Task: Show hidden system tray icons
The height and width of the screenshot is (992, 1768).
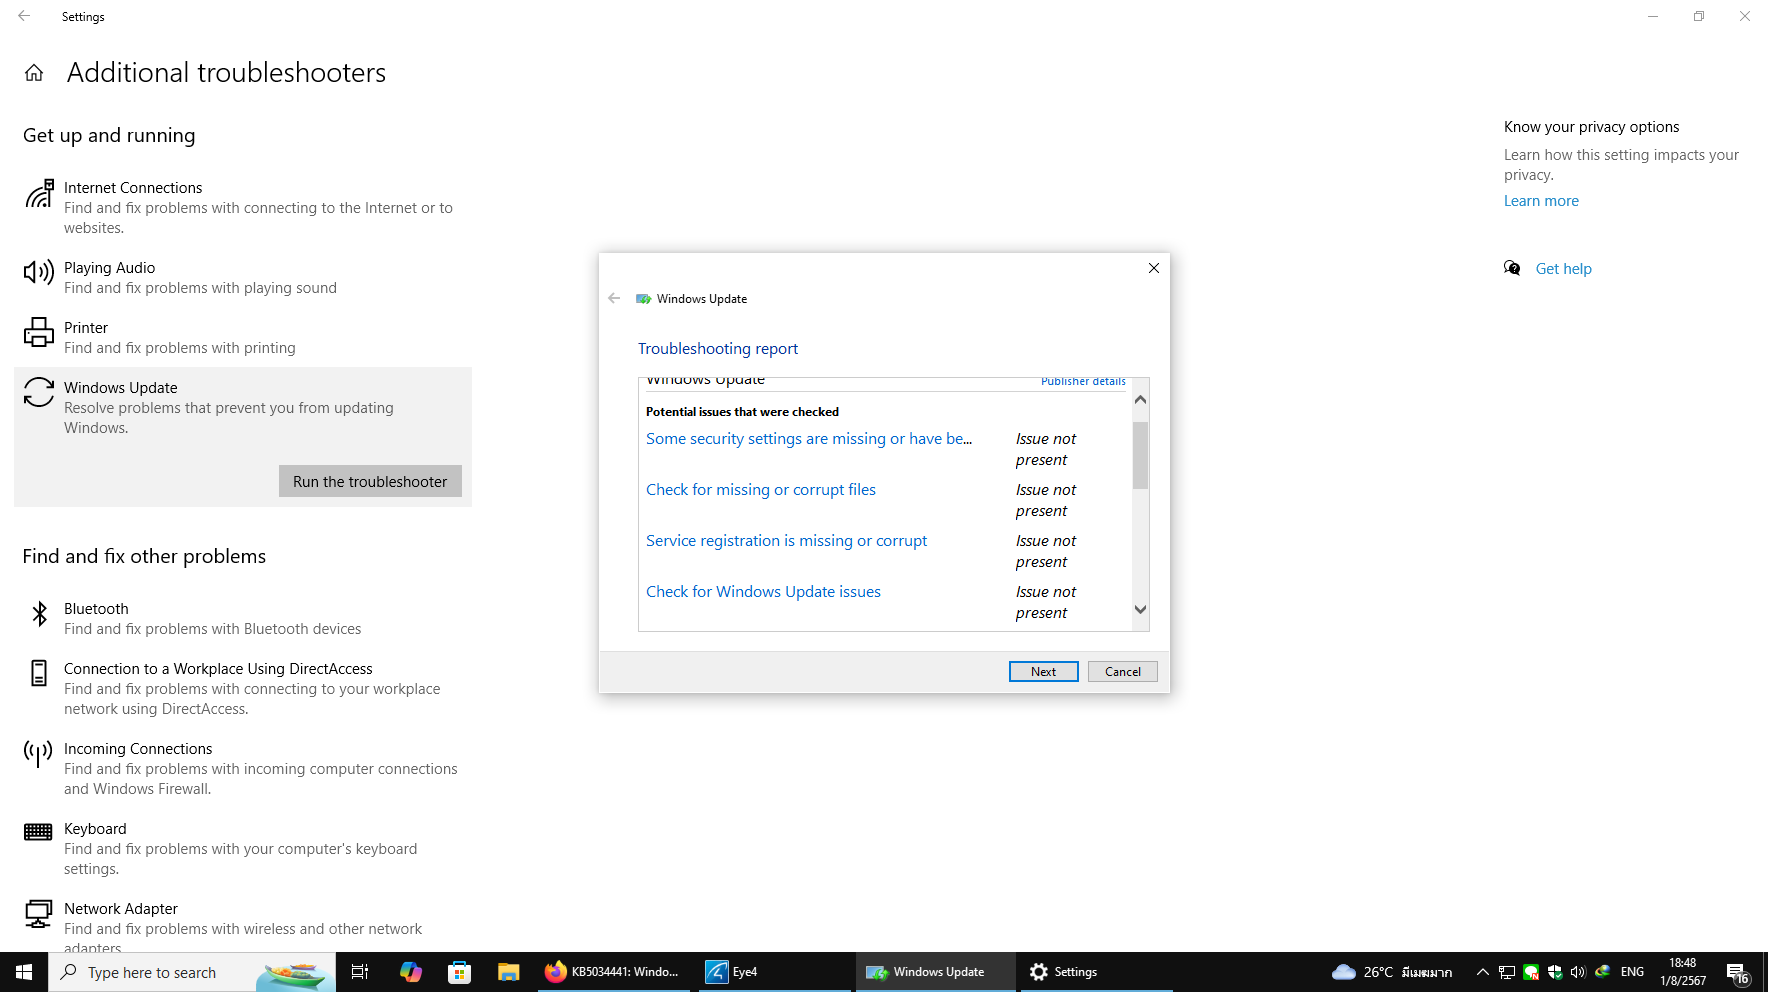Action: click(x=1483, y=972)
